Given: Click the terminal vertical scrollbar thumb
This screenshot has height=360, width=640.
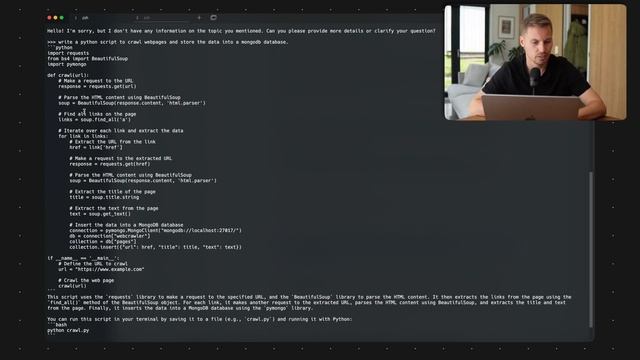Looking at the screenshot, I should click(x=591, y=249).
